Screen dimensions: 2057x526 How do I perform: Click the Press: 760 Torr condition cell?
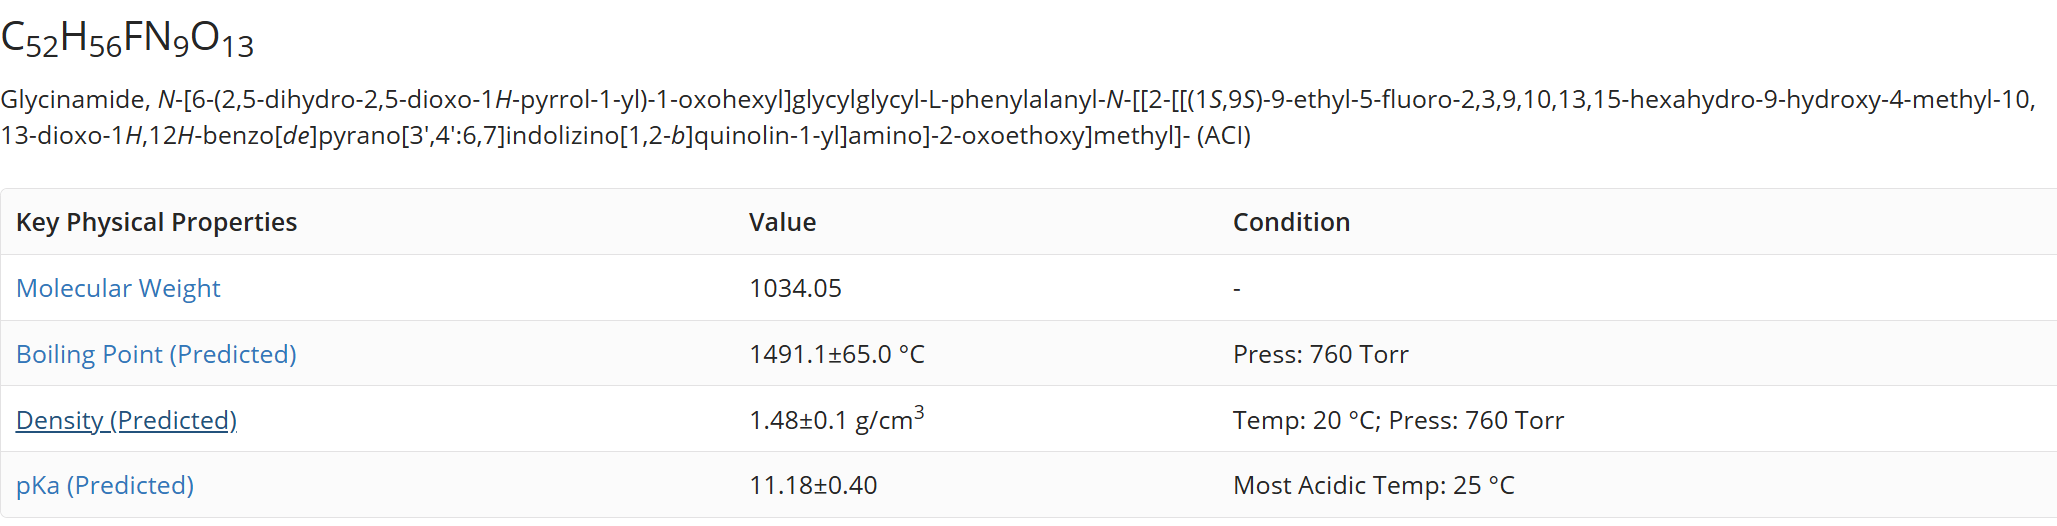(x=1320, y=354)
